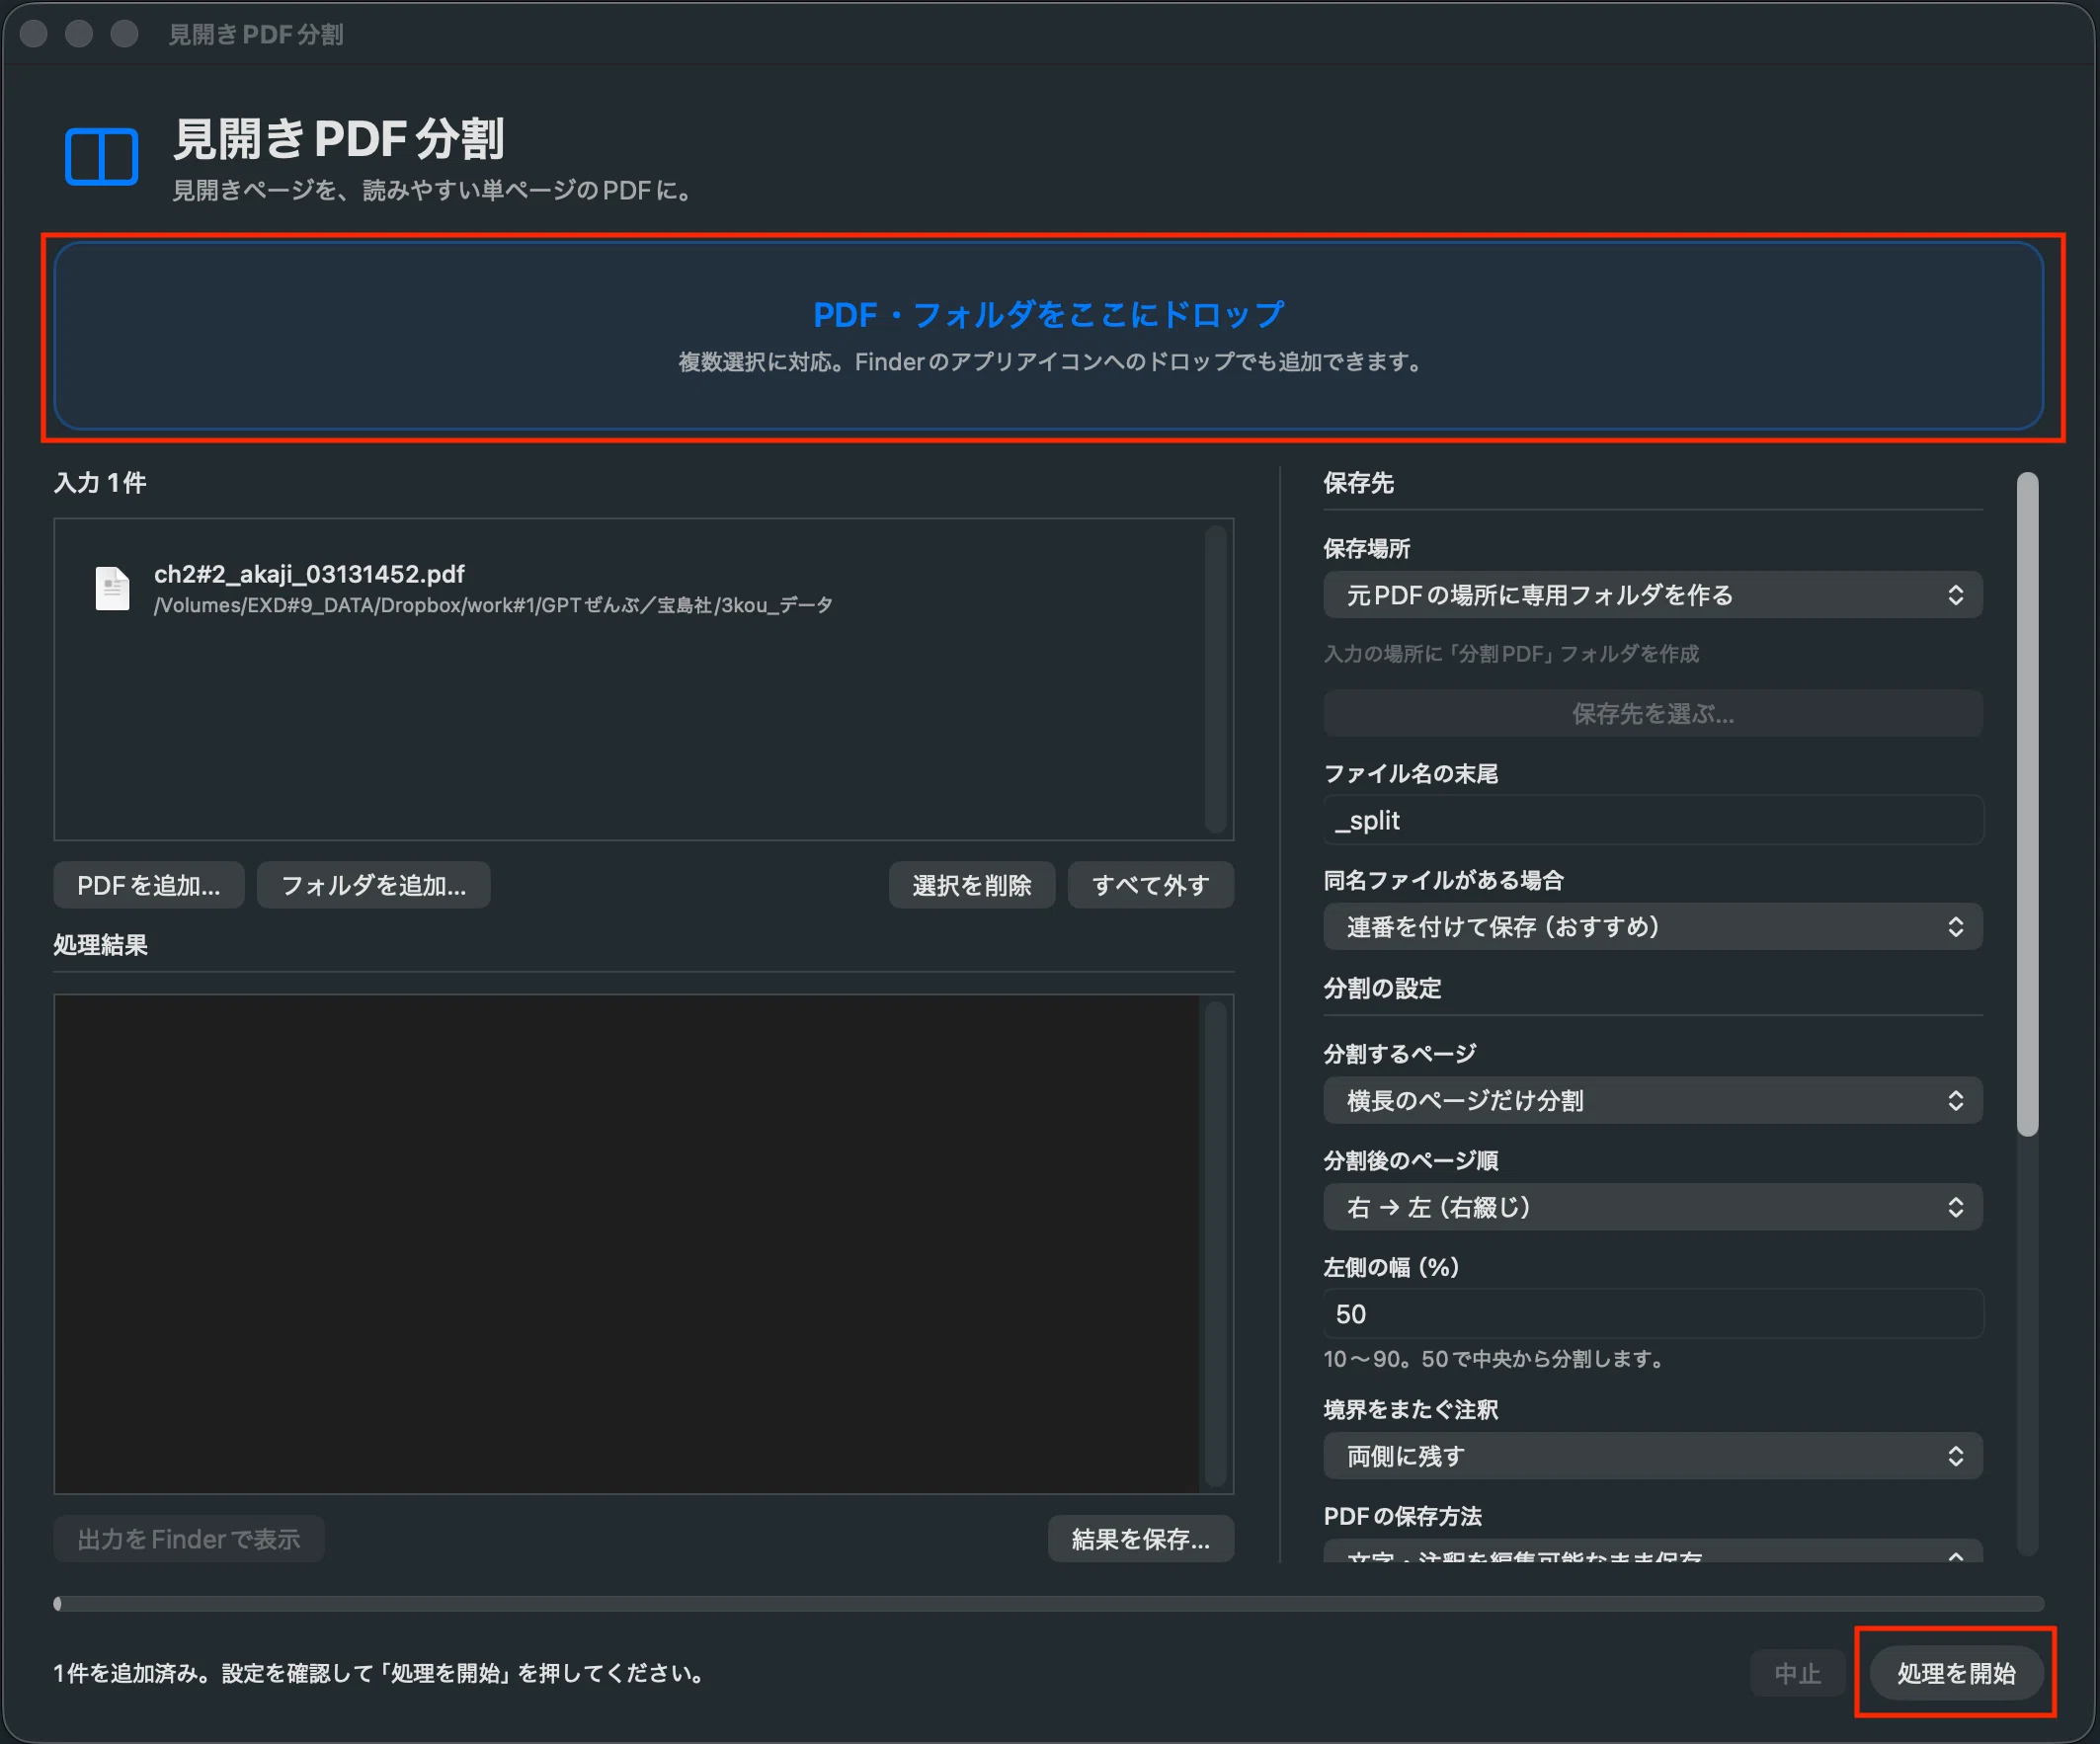Viewport: 2100px width, 1744px height.
Task: Click the 入力の場所に「分割PDF」フォルダを作成 note
Action: (x=1511, y=654)
